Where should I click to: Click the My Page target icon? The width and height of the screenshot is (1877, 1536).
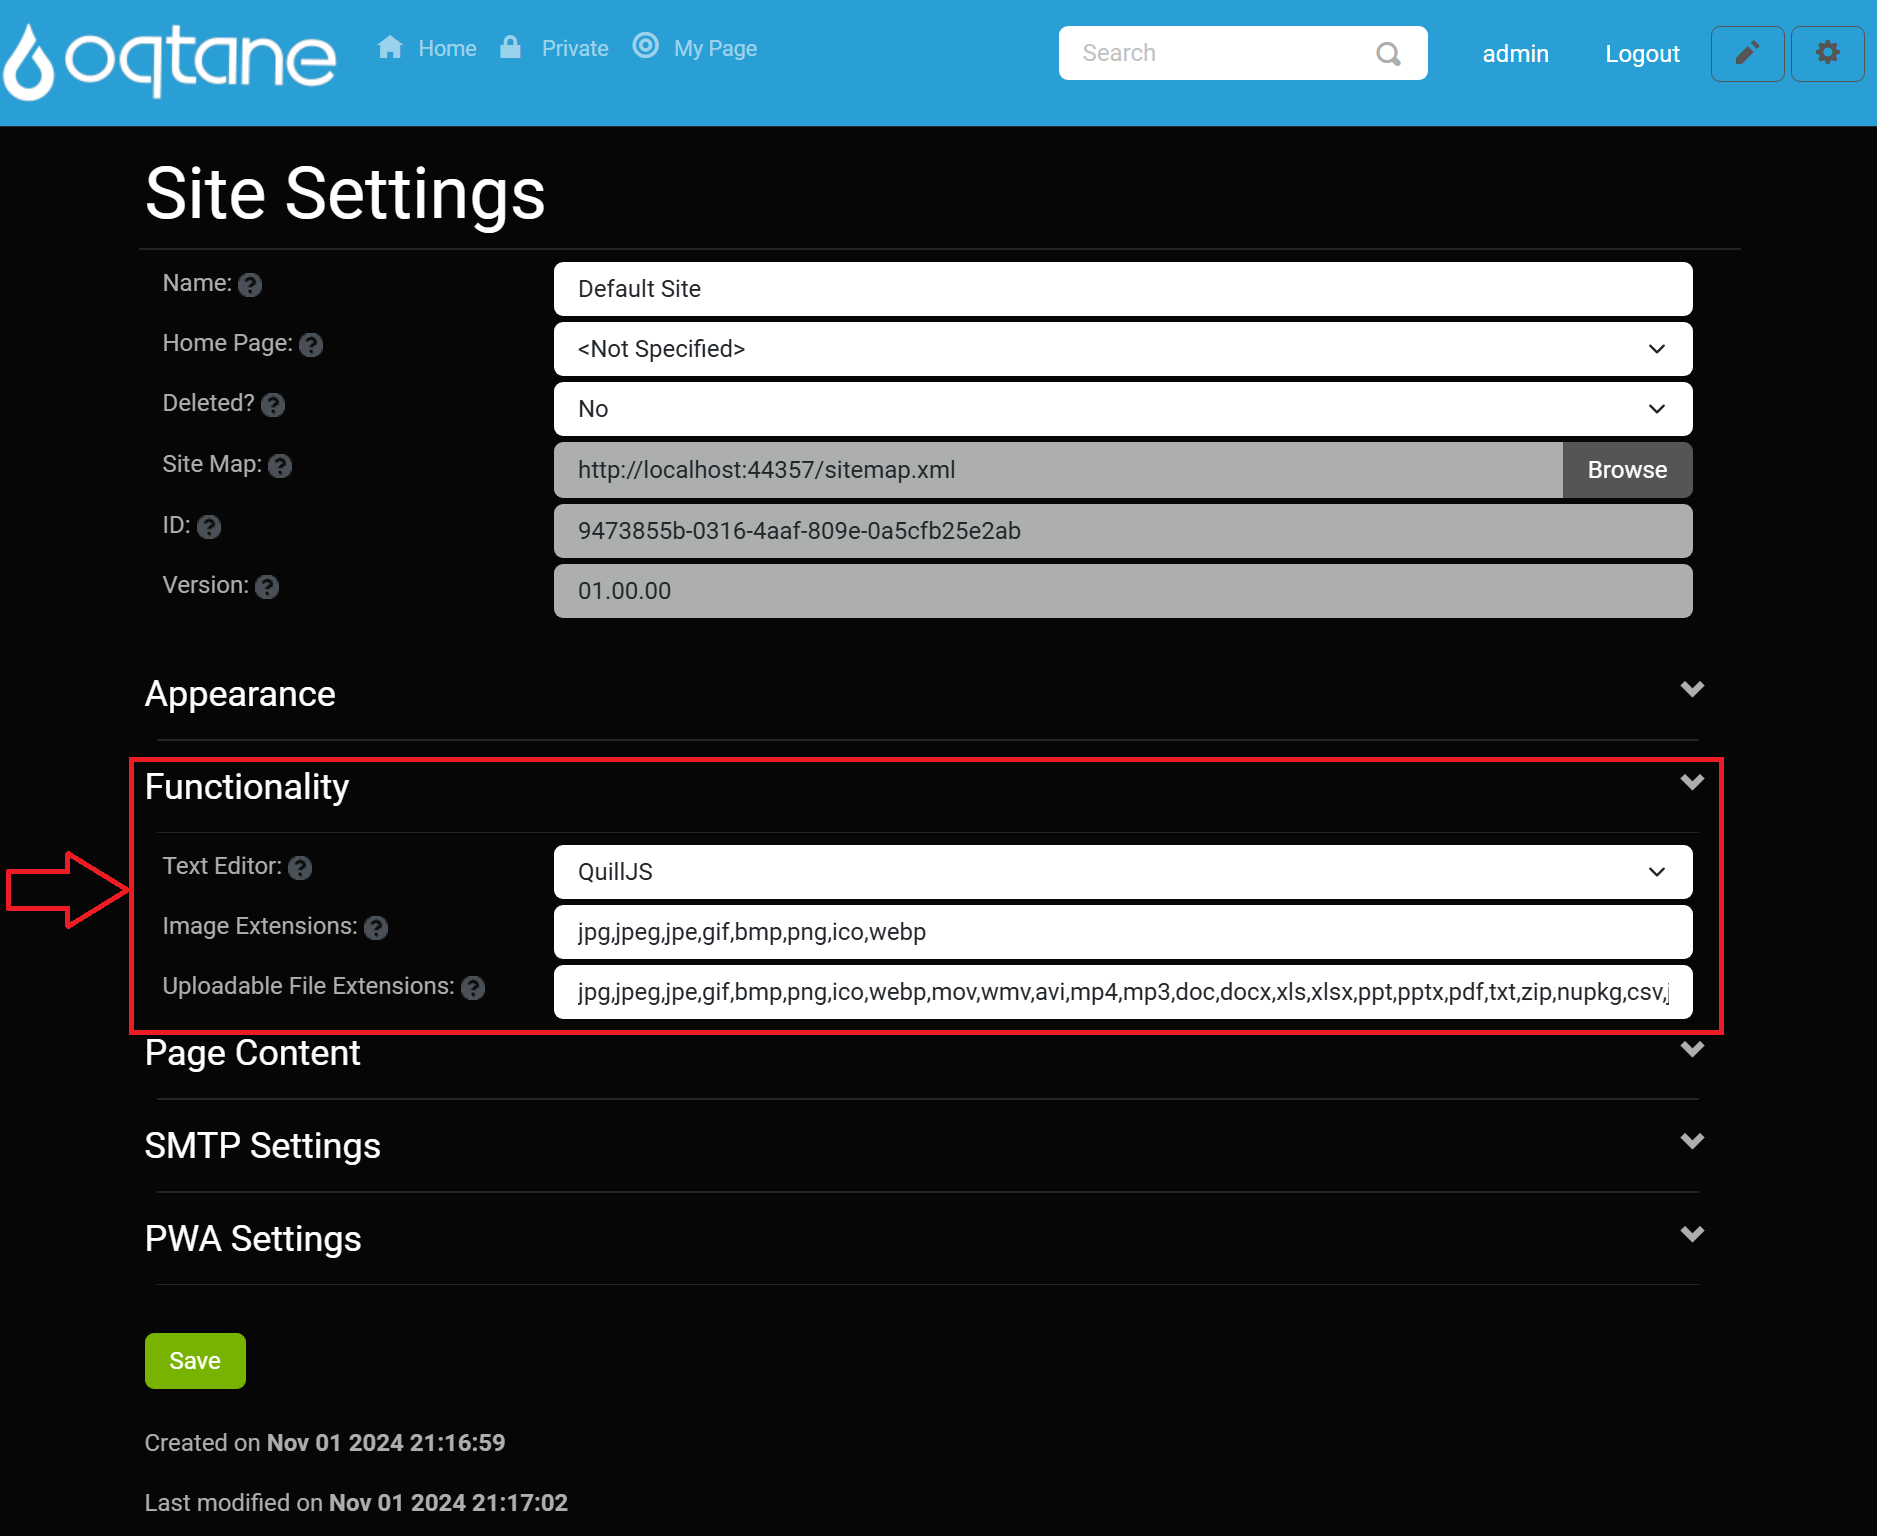pos(646,46)
